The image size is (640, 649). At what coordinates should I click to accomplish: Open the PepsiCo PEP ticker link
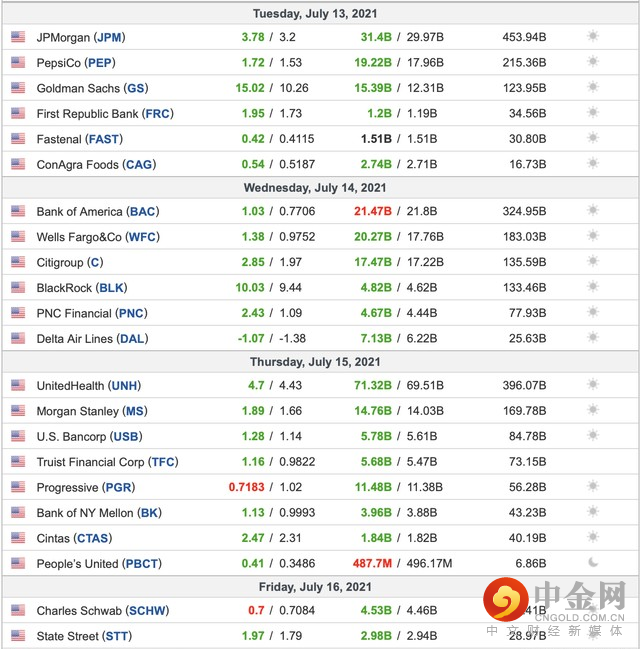(102, 63)
